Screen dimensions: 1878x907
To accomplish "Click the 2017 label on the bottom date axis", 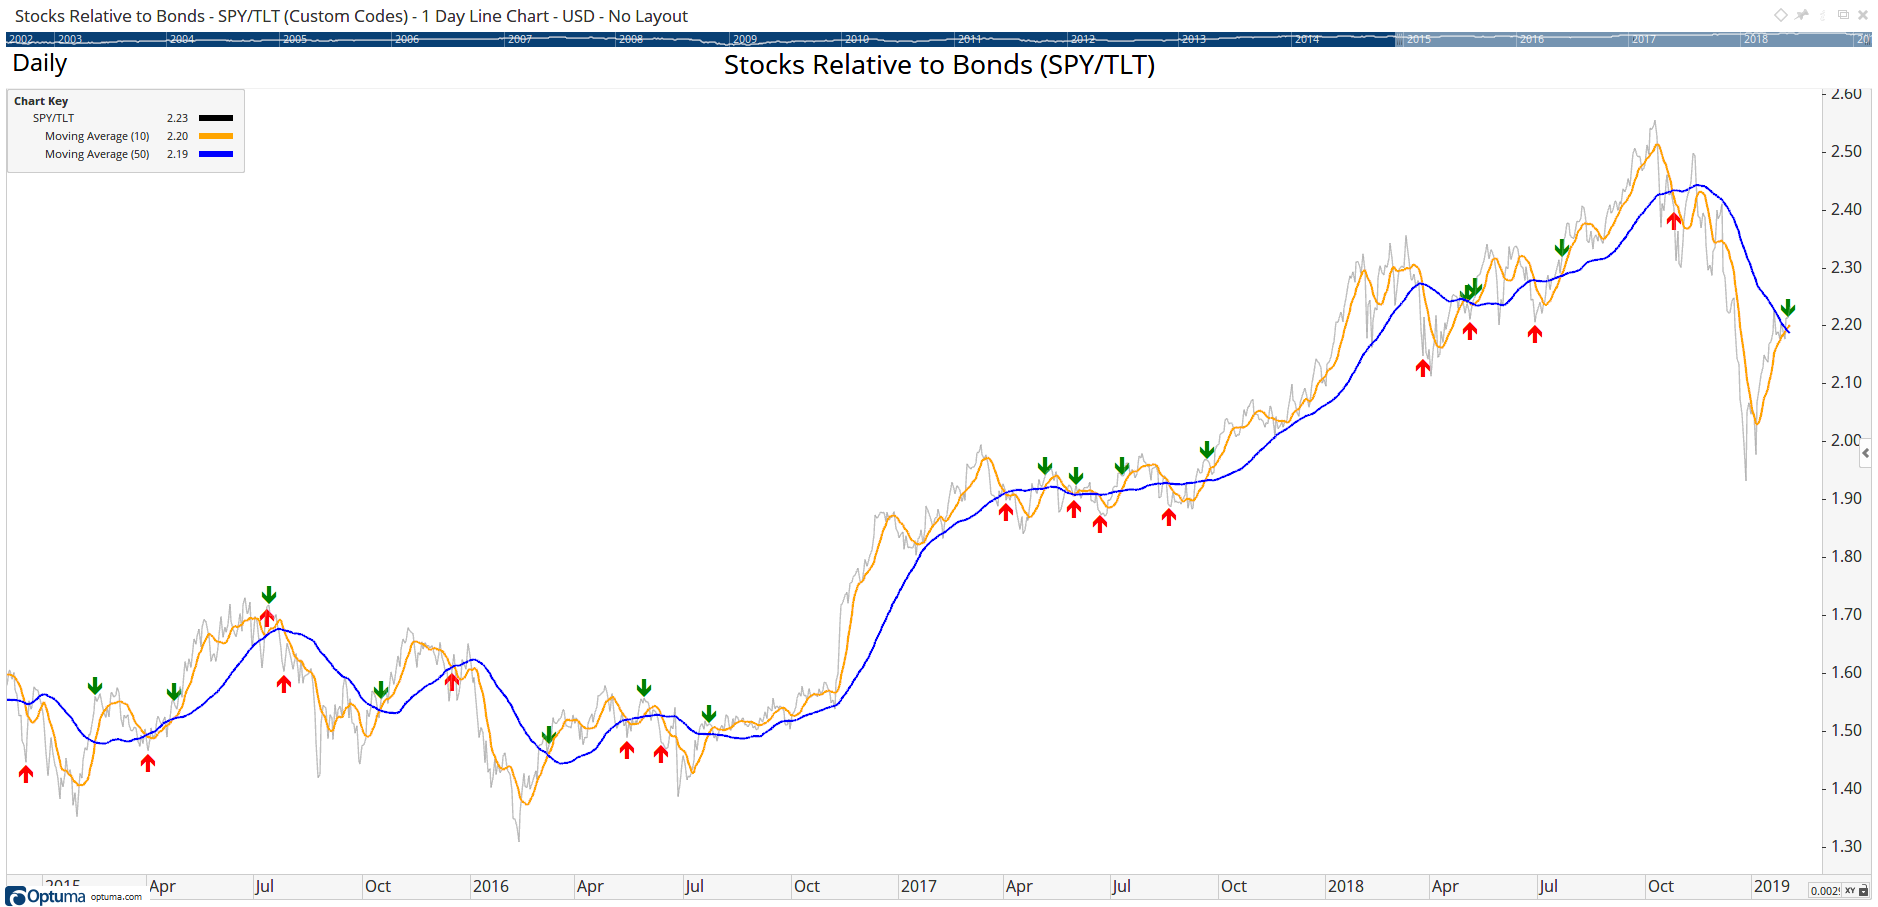I will pos(919,886).
